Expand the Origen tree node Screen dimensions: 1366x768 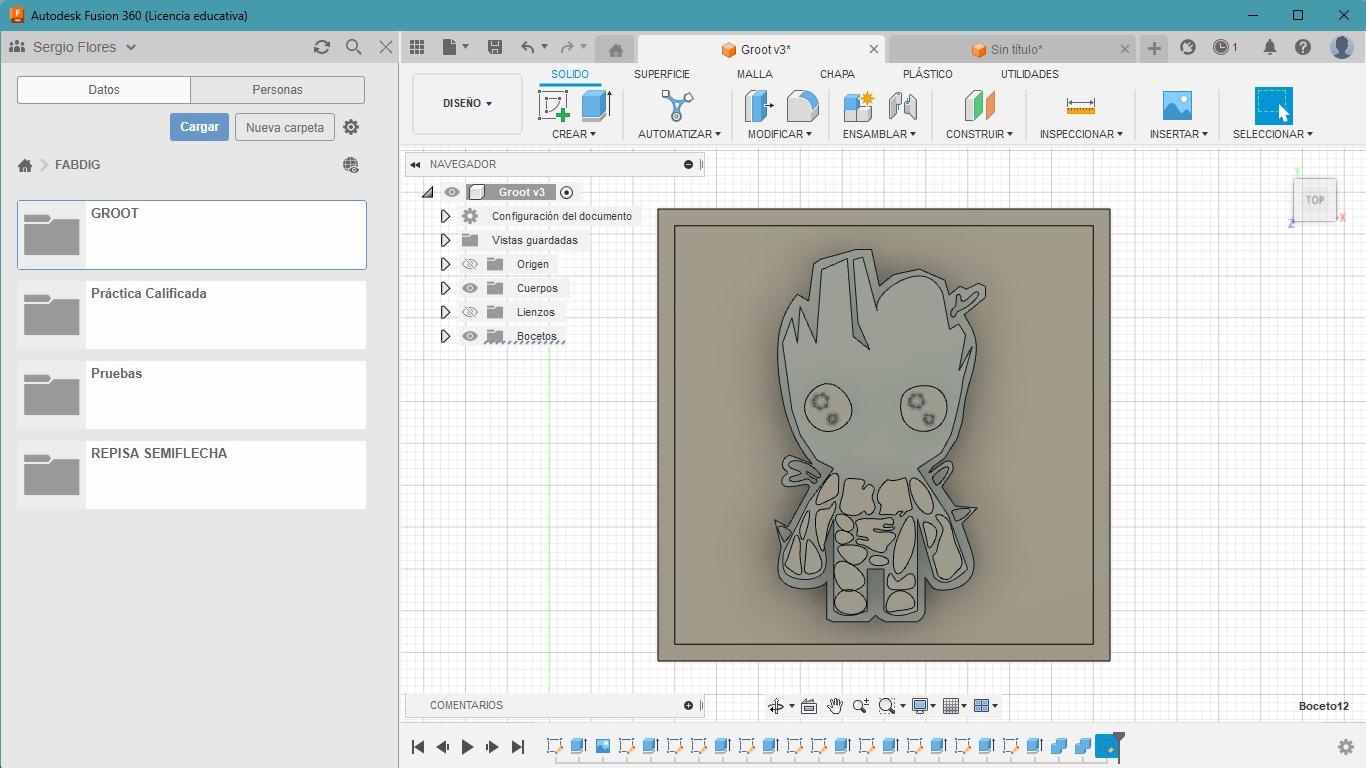coord(445,264)
